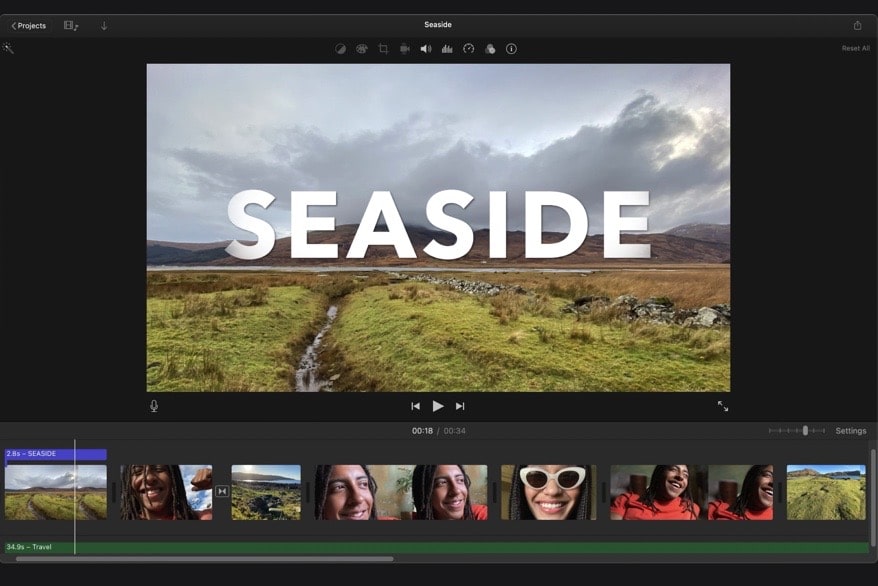878x586 pixels.
Task: Open the color correction palette tool
Action: click(362, 49)
